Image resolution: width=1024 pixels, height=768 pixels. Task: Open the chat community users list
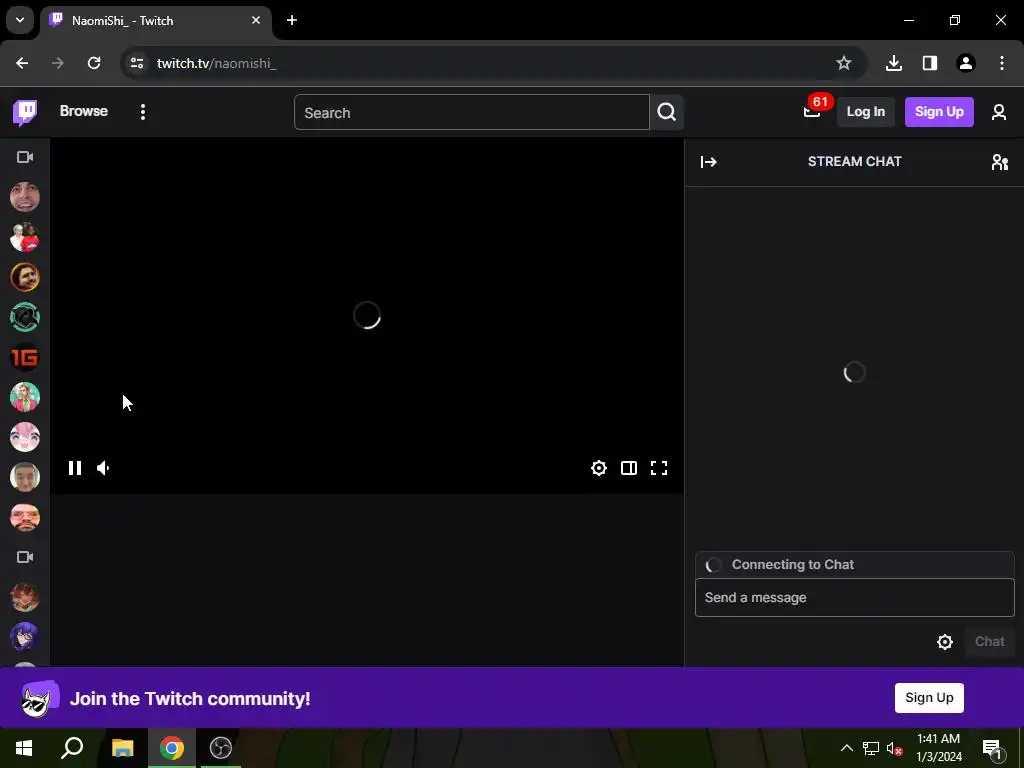tap(999, 162)
